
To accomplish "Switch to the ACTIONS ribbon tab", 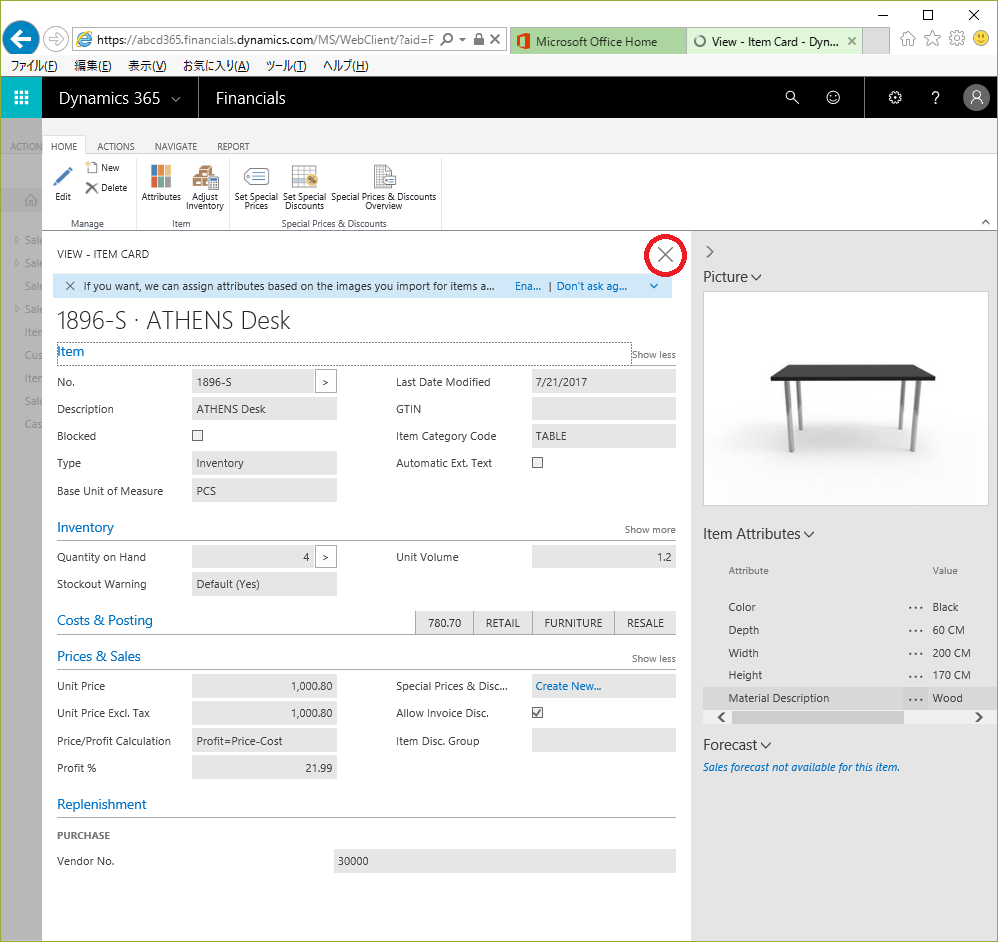I will click(x=115, y=146).
